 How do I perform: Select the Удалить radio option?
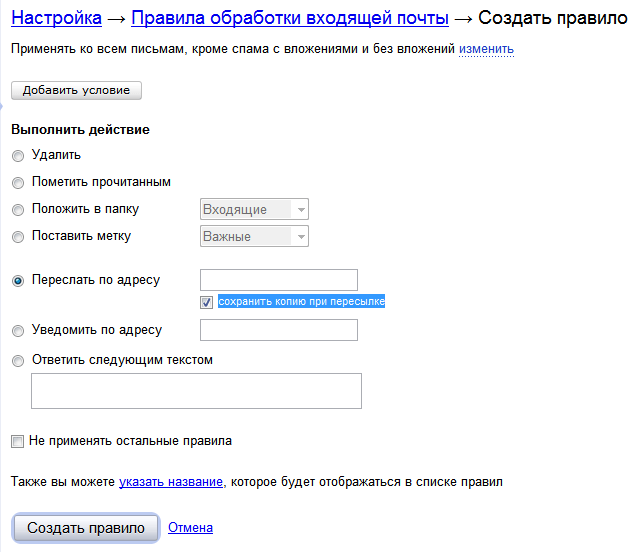18,156
